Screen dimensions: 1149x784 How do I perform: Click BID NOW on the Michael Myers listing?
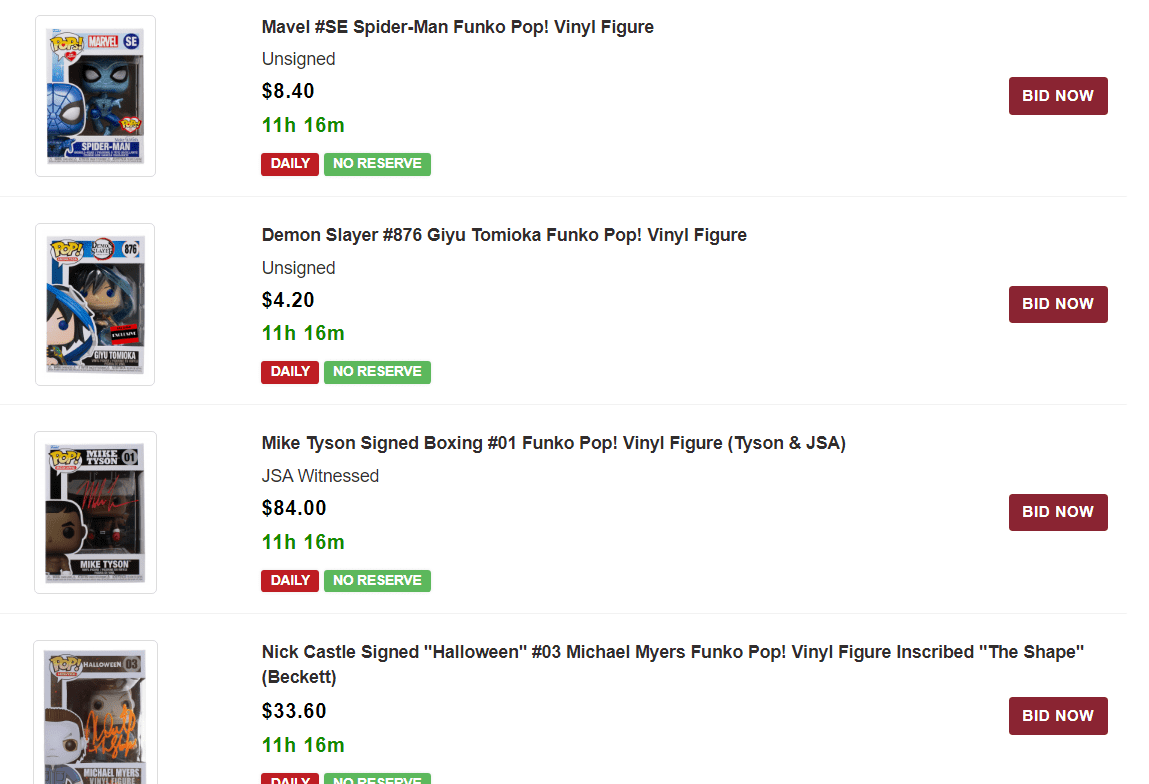[x=1057, y=715]
